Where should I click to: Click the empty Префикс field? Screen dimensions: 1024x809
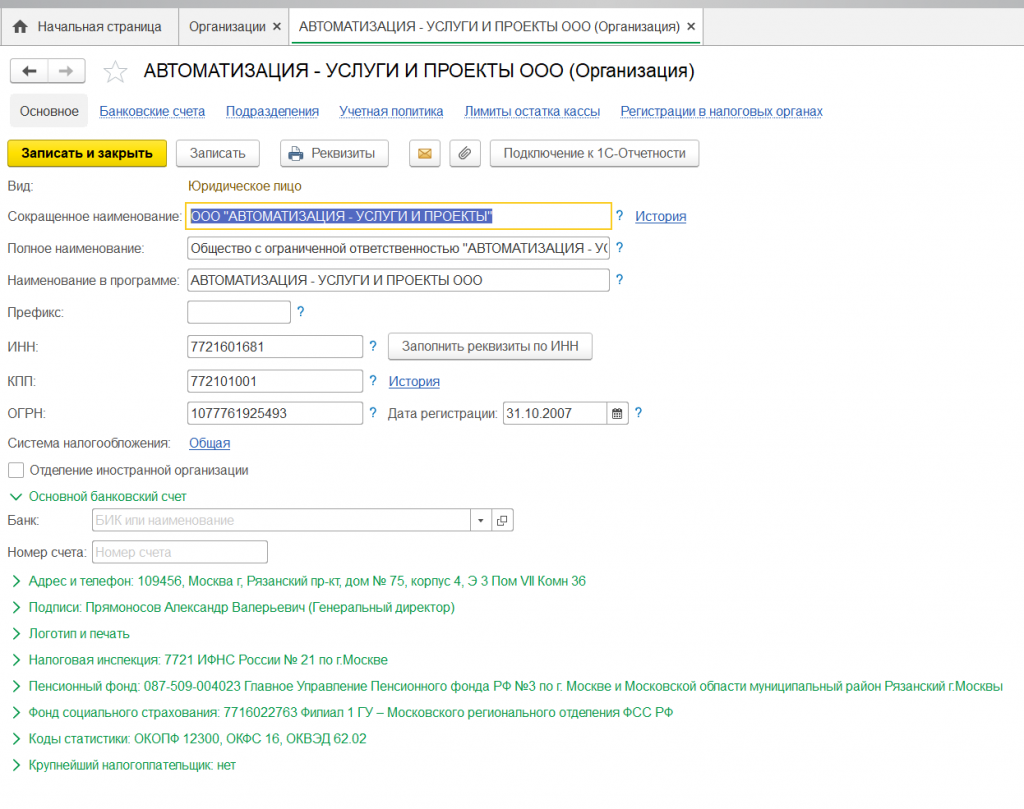pyautogui.click(x=239, y=312)
